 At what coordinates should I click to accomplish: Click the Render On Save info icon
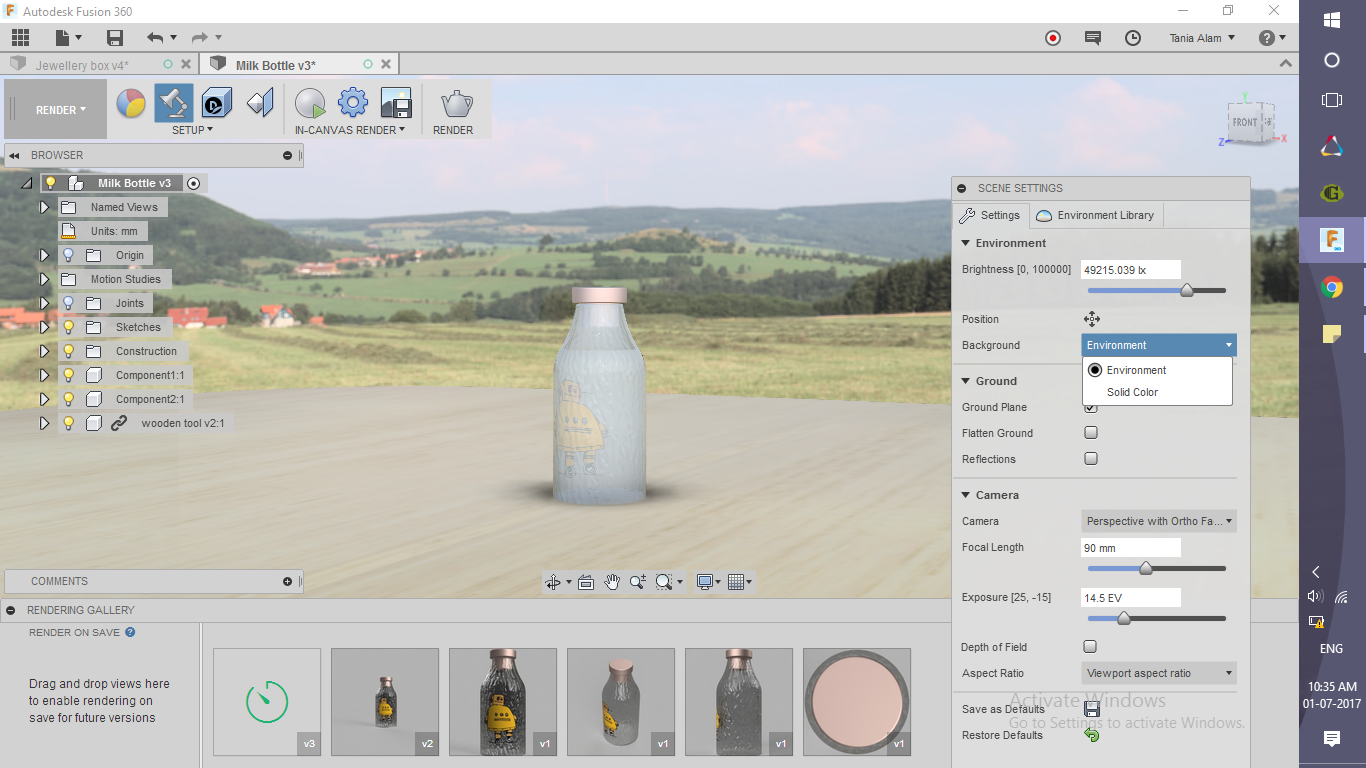130,632
